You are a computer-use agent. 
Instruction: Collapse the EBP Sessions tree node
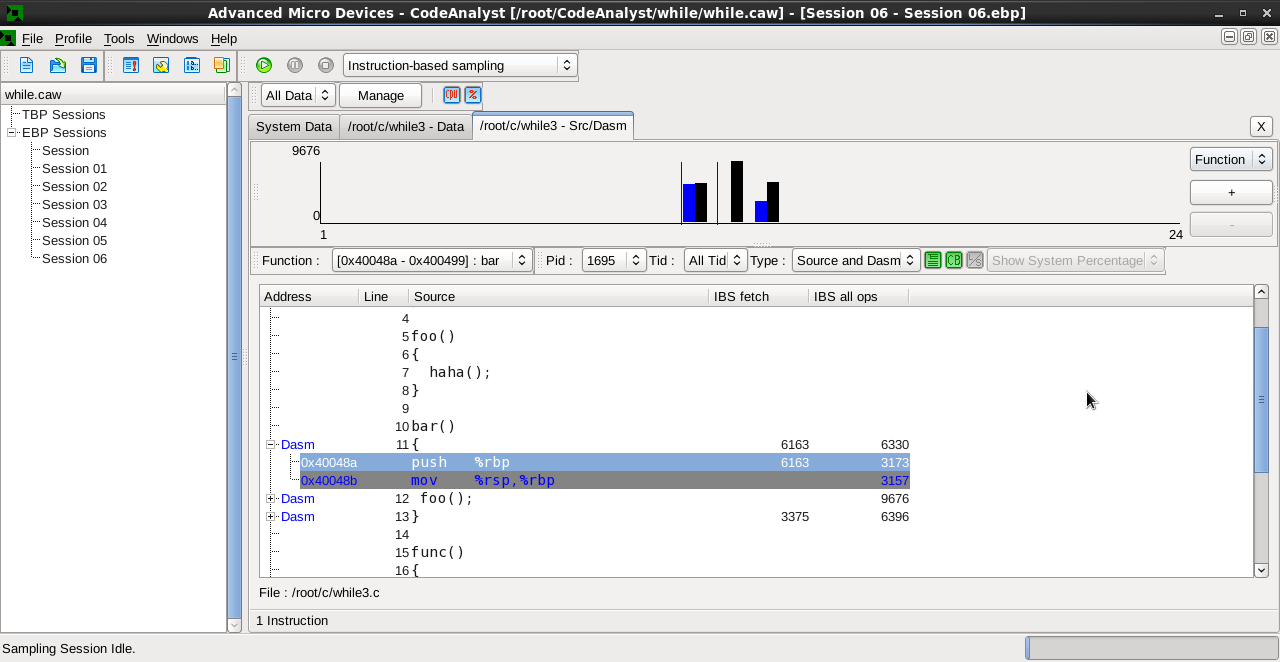click(12, 132)
